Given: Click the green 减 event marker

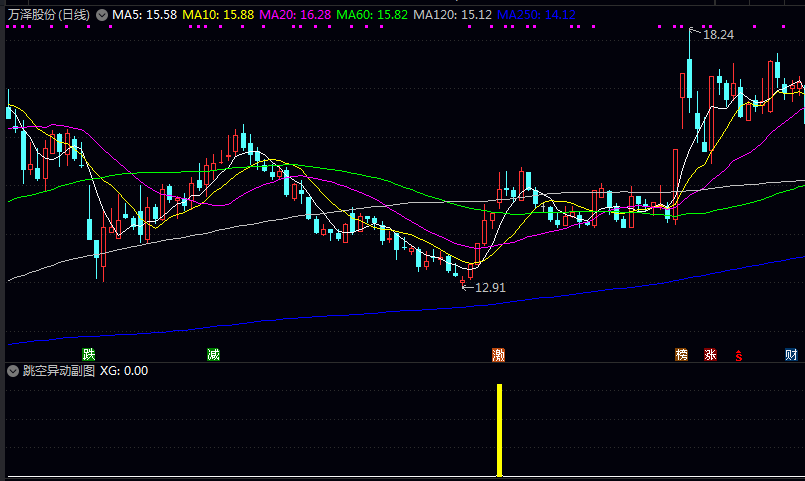Looking at the screenshot, I should tap(214, 354).
